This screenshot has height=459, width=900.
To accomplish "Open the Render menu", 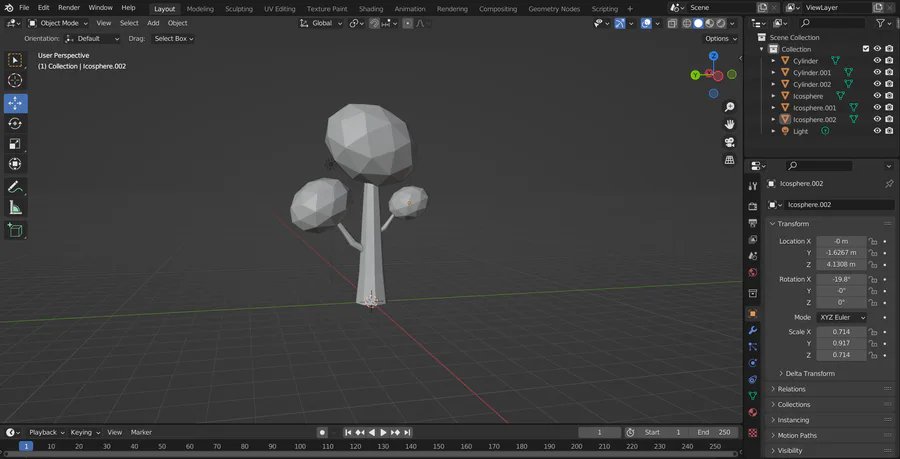I will coord(69,8).
